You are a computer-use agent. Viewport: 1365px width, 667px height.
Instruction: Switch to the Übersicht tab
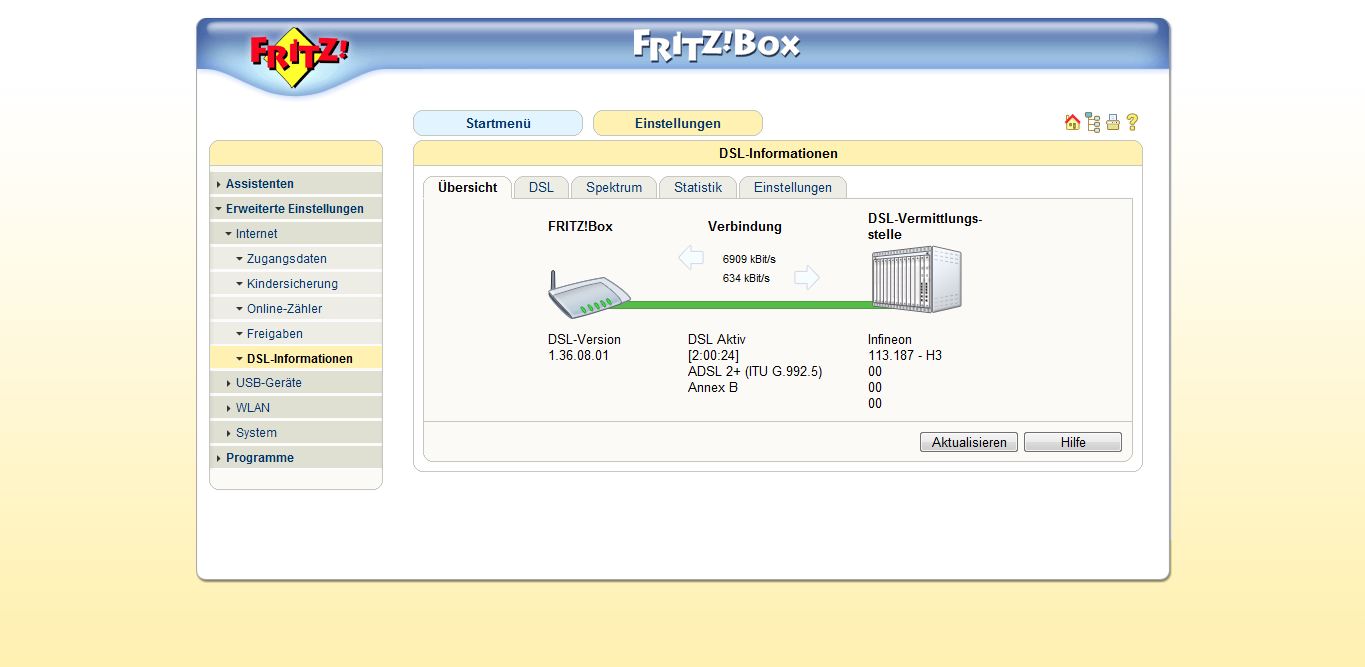pos(467,187)
